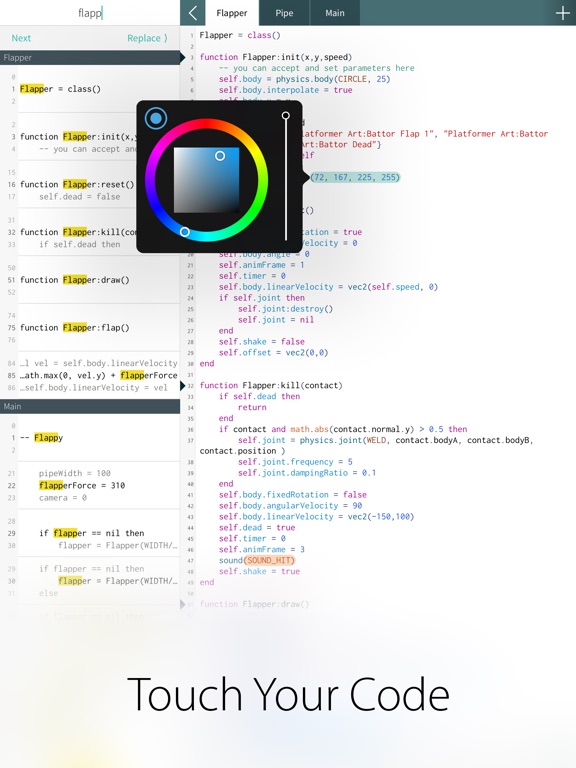Click the saturation square handle

(220, 156)
